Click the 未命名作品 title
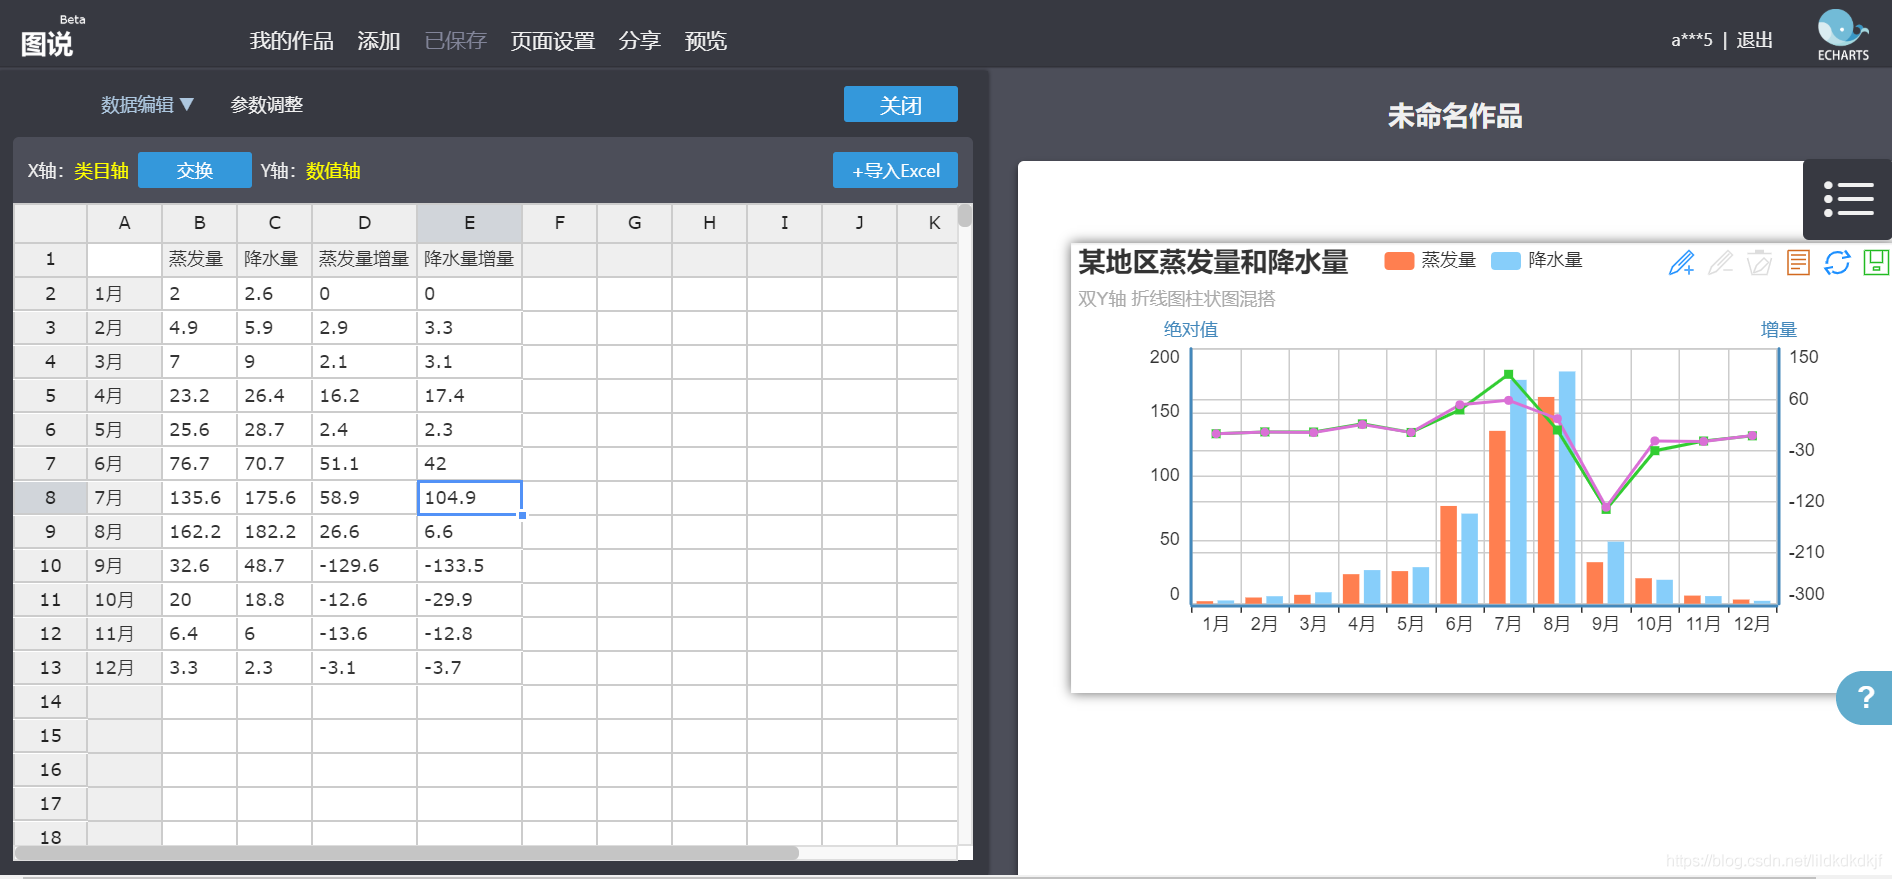Image resolution: width=1892 pixels, height=879 pixels. pos(1455,116)
